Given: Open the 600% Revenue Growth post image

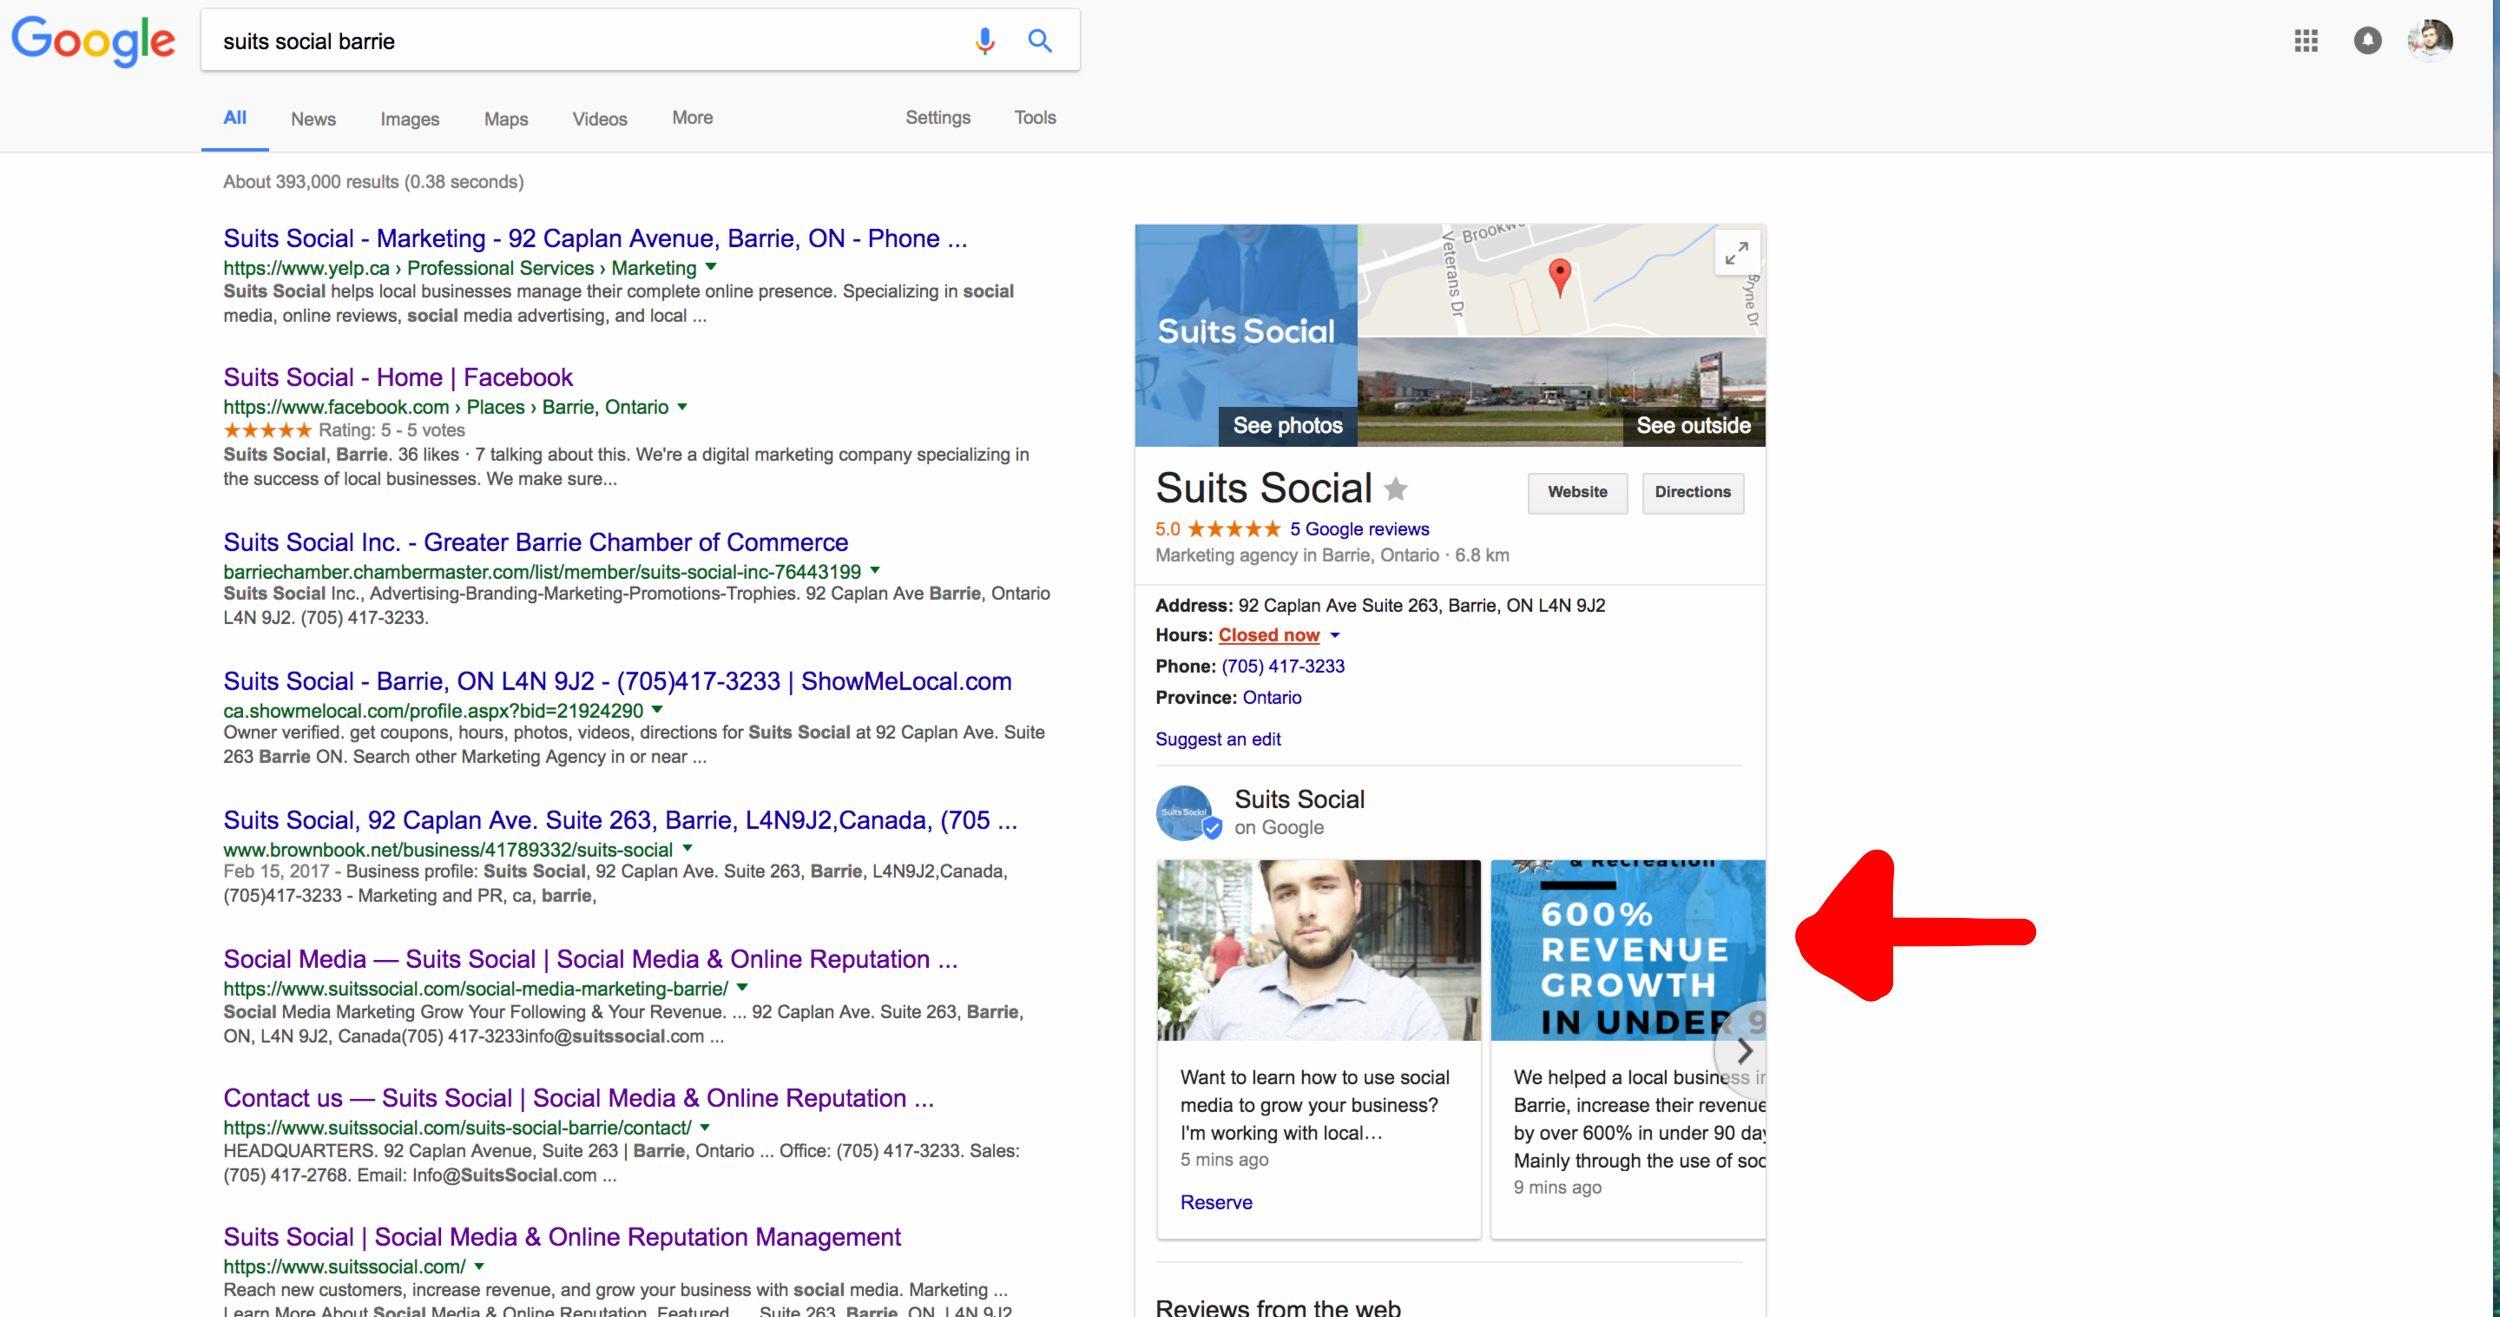Looking at the screenshot, I should click(1628, 950).
